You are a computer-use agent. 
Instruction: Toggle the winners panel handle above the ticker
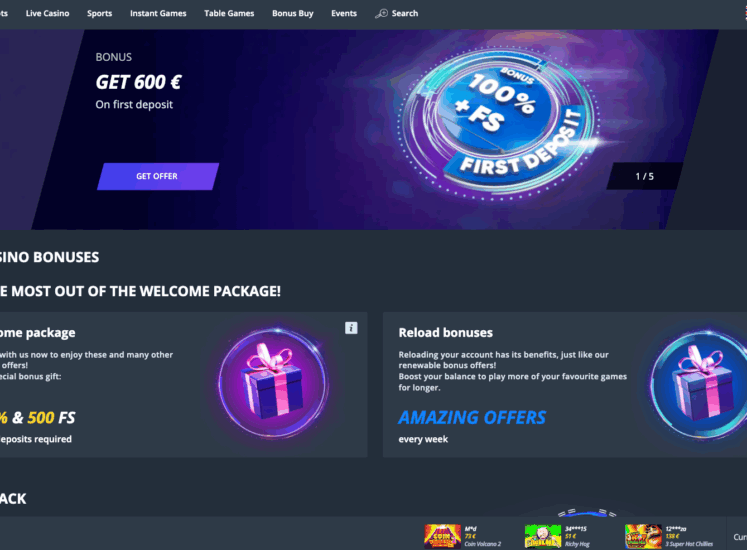[x=587, y=513]
